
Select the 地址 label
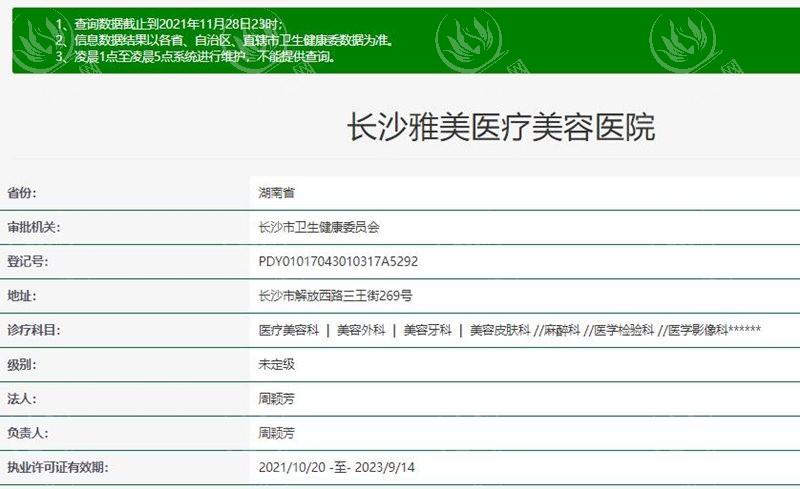click(21, 296)
